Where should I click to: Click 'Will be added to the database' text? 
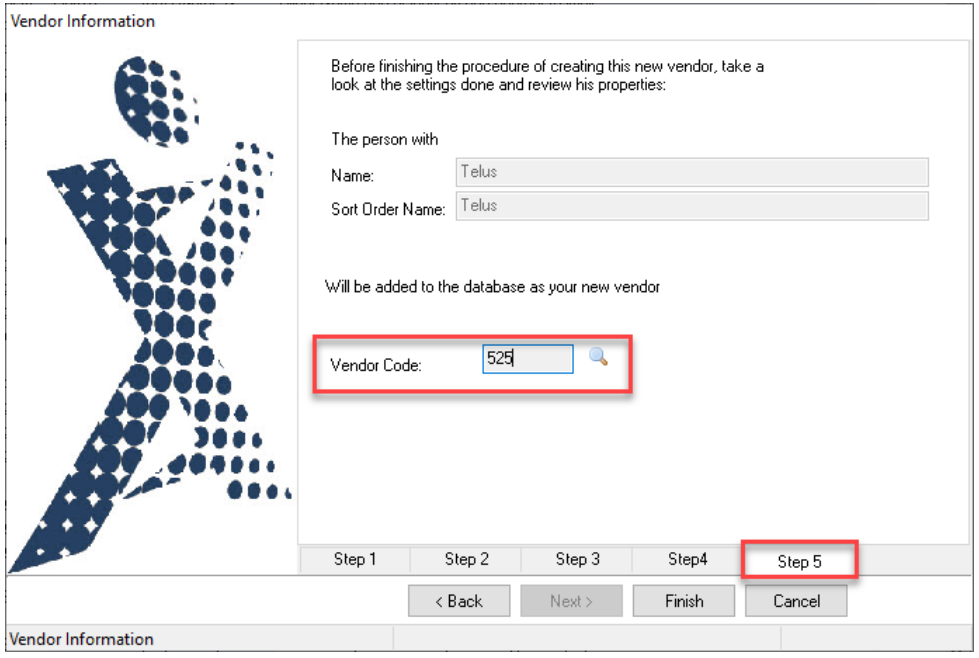(x=492, y=287)
